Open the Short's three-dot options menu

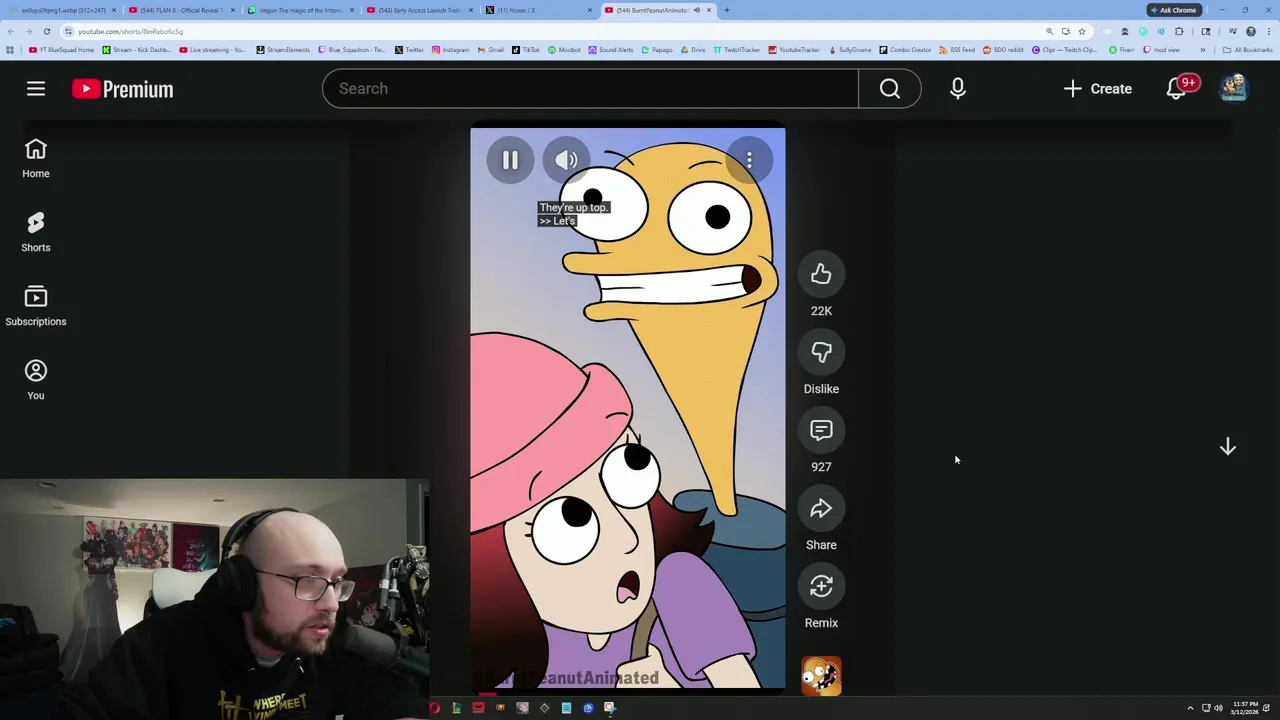click(x=749, y=160)
